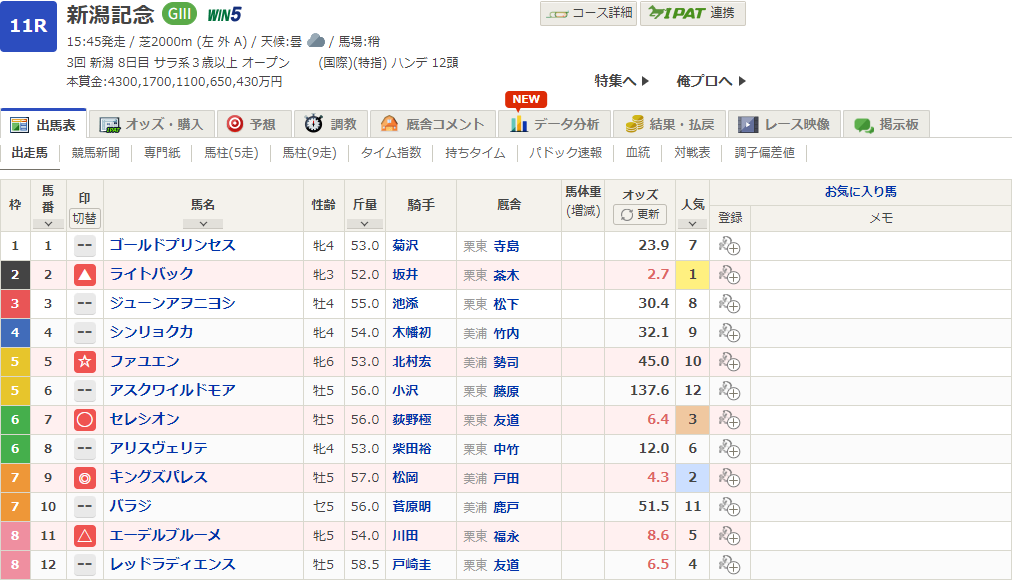
Task: Expand the sort dropdown under 馬名
Action: coord(203,224)
